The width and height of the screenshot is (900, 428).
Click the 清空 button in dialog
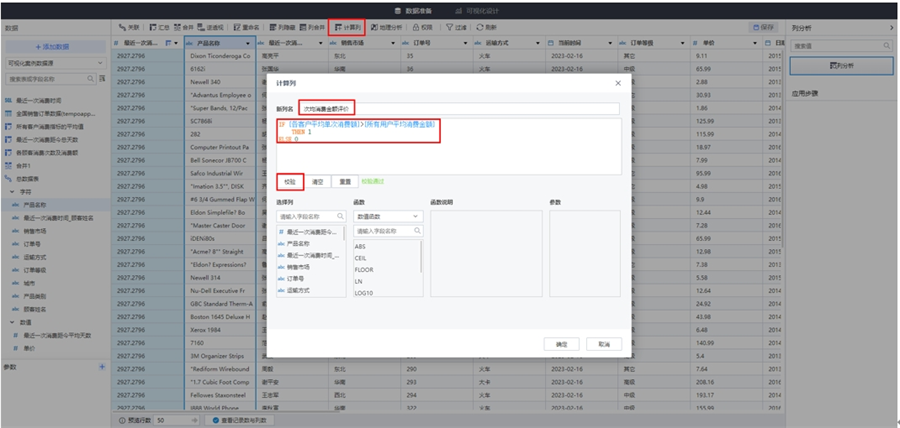click(317, 182)
